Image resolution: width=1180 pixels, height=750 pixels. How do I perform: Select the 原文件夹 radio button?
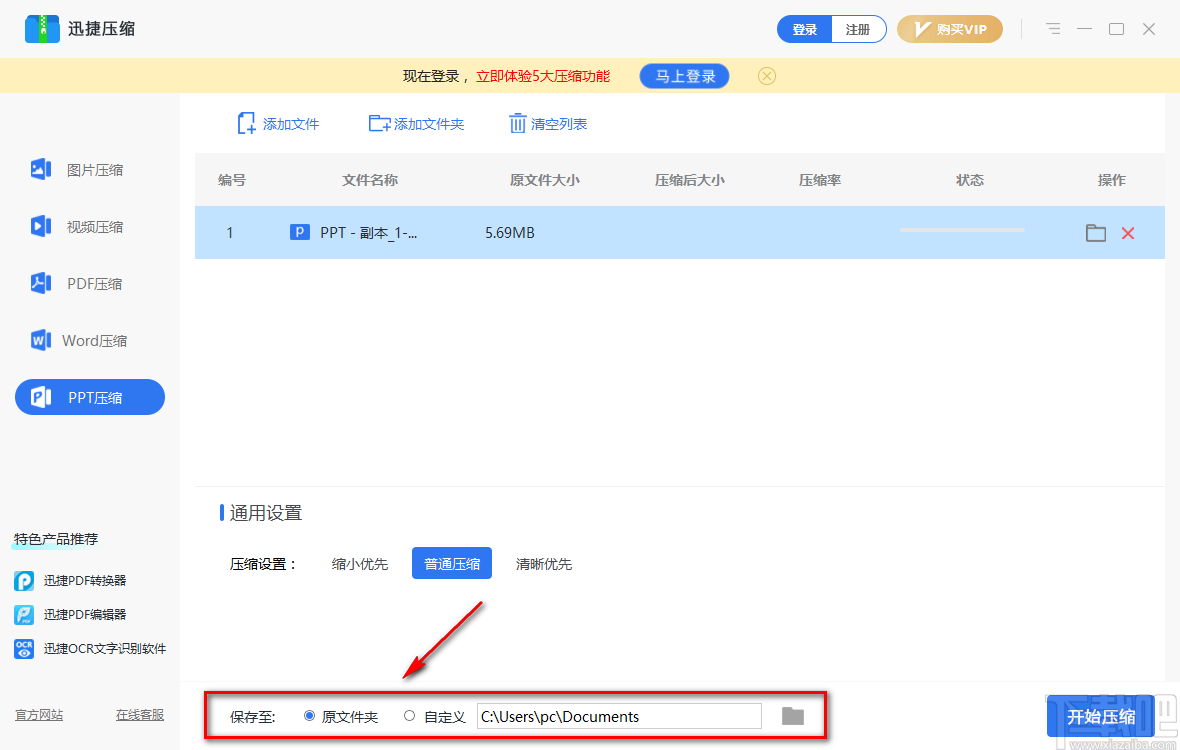point(309,716)
